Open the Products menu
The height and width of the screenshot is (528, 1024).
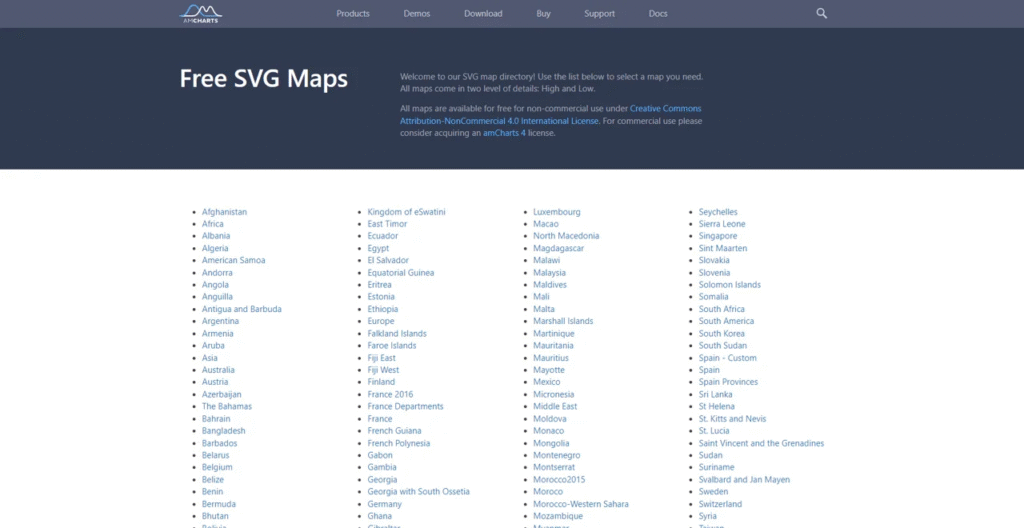353,14
